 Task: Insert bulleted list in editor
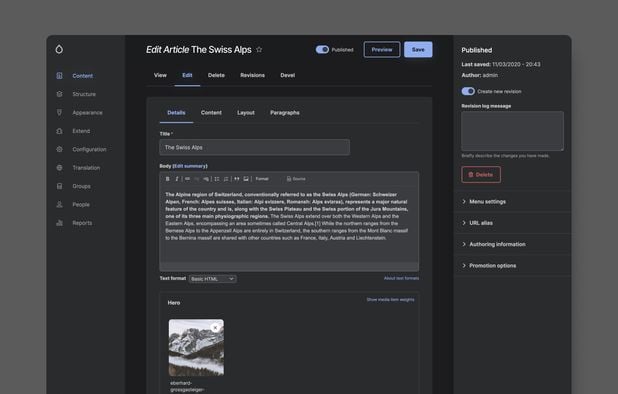[217, 179]
